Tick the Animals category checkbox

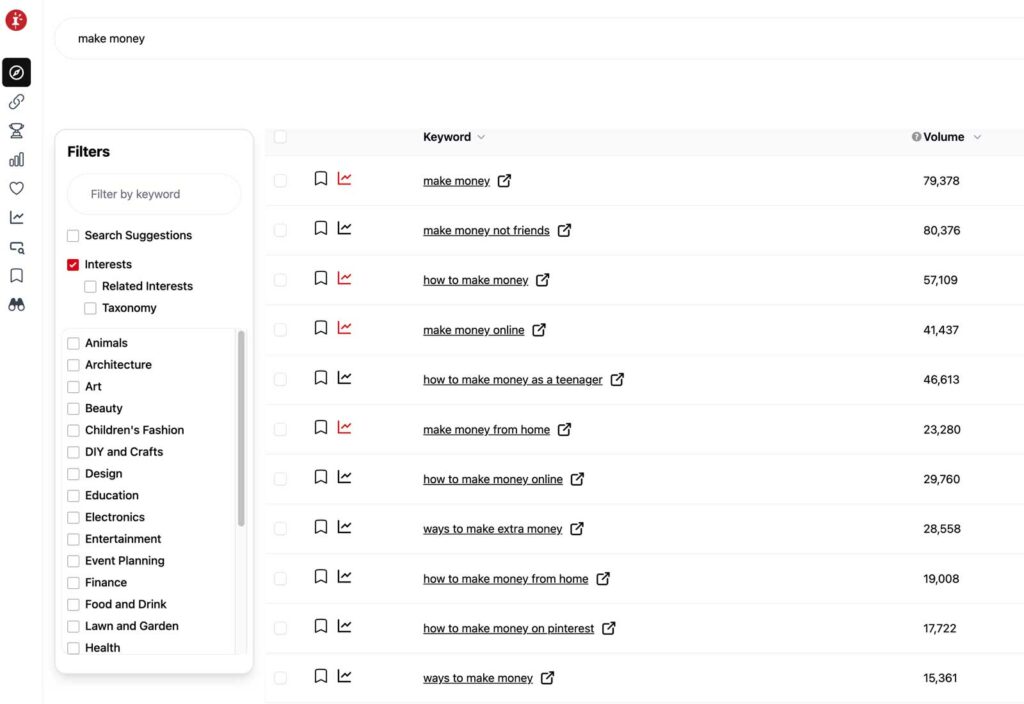coord(73,344)
